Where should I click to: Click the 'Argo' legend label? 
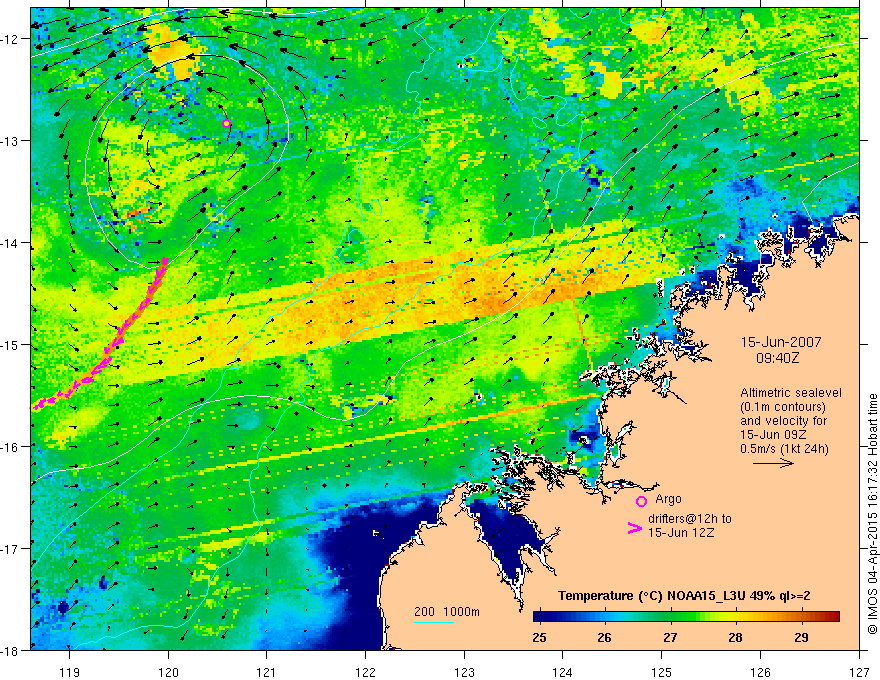point(668,499)
